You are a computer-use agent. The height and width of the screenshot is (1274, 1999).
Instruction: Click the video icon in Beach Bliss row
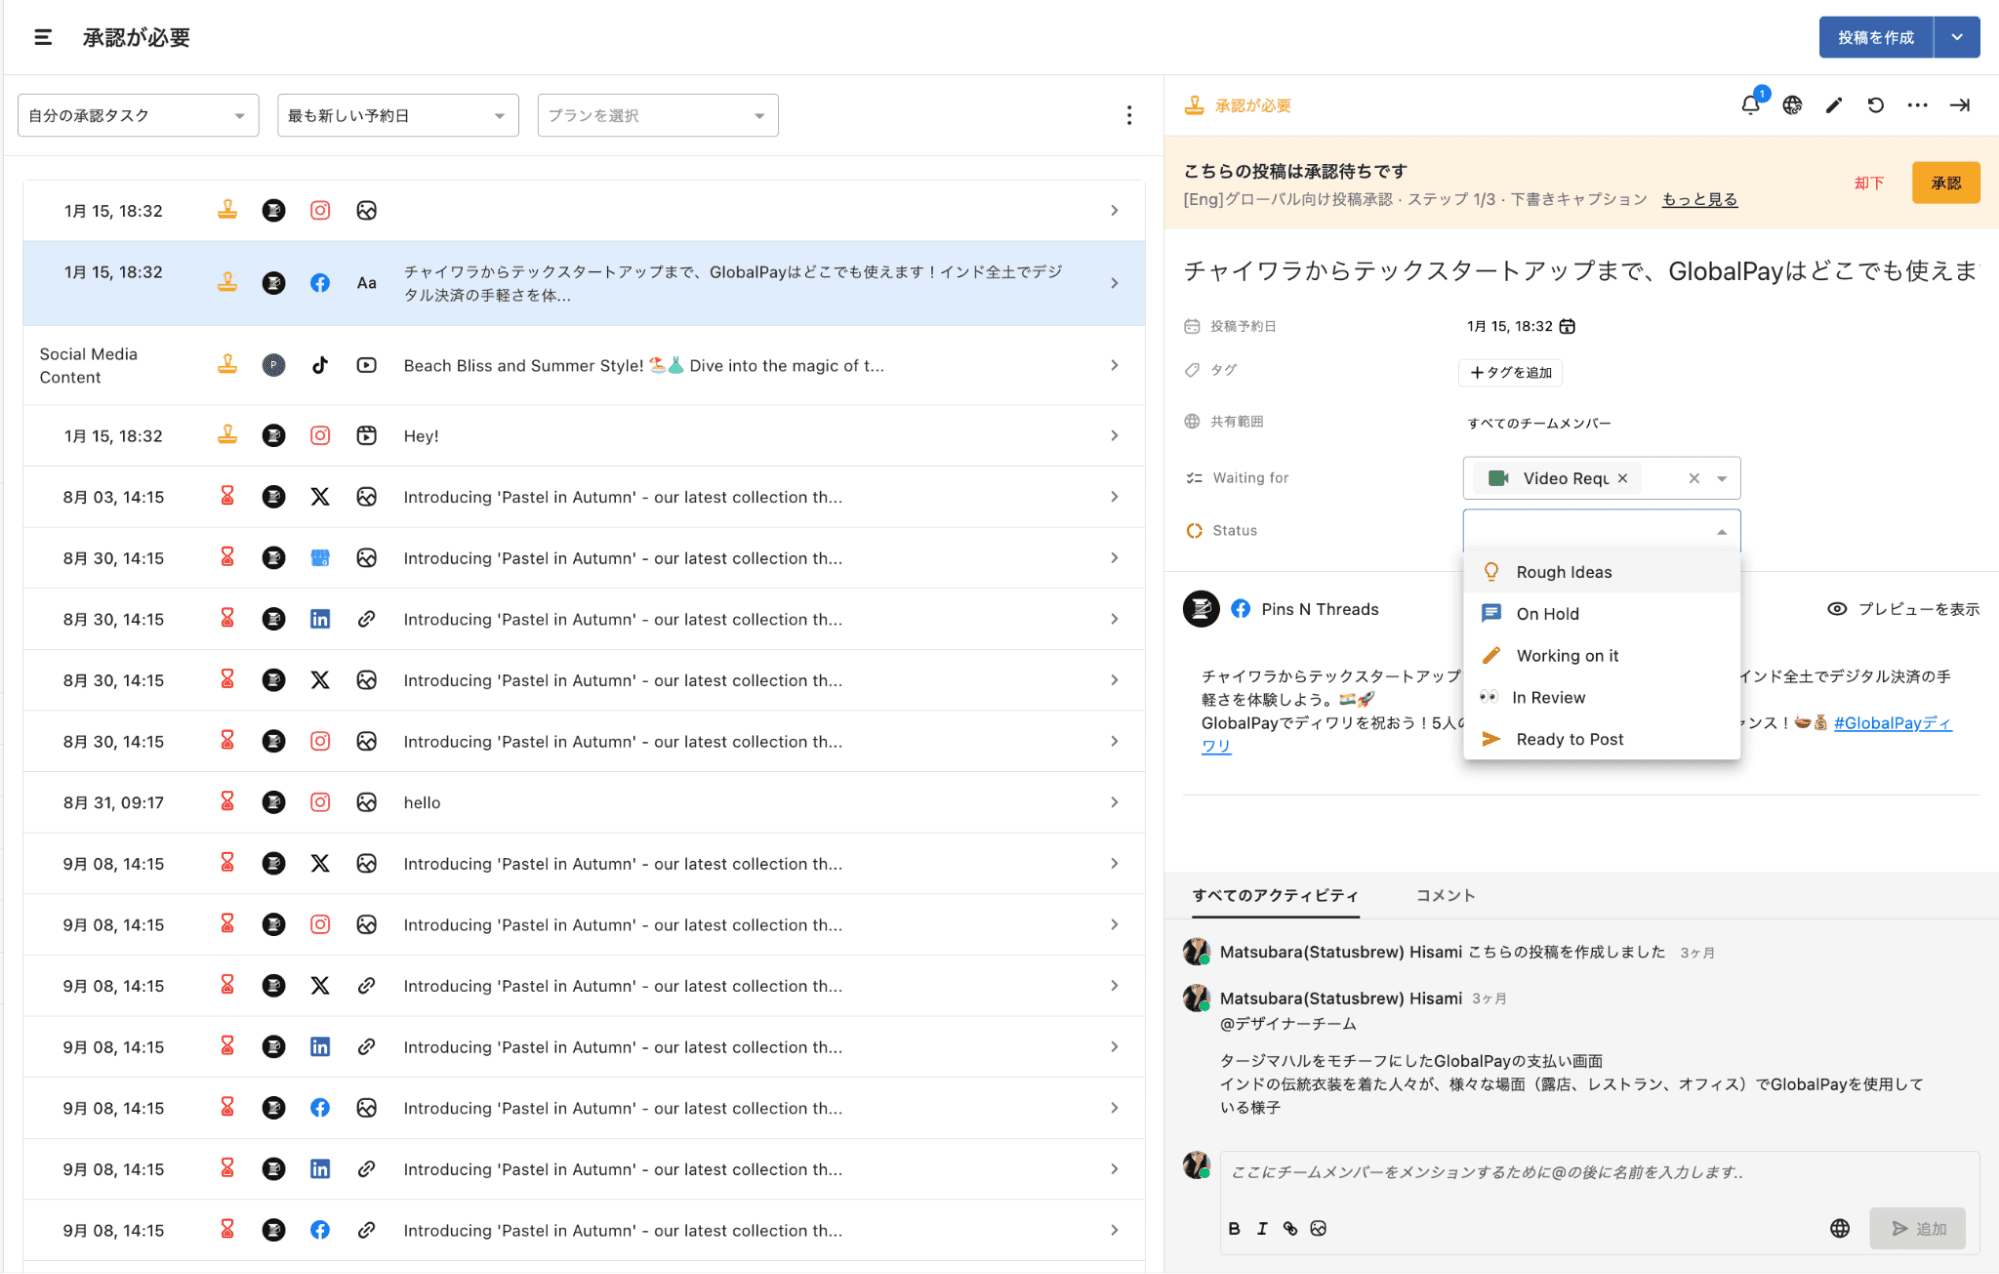click(367, 365)
